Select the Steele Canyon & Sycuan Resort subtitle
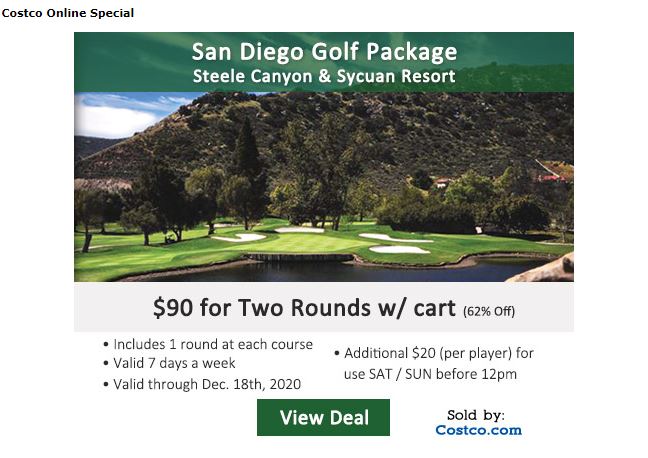This screenshot has width=648, height=458. click(x=324, y=76)
